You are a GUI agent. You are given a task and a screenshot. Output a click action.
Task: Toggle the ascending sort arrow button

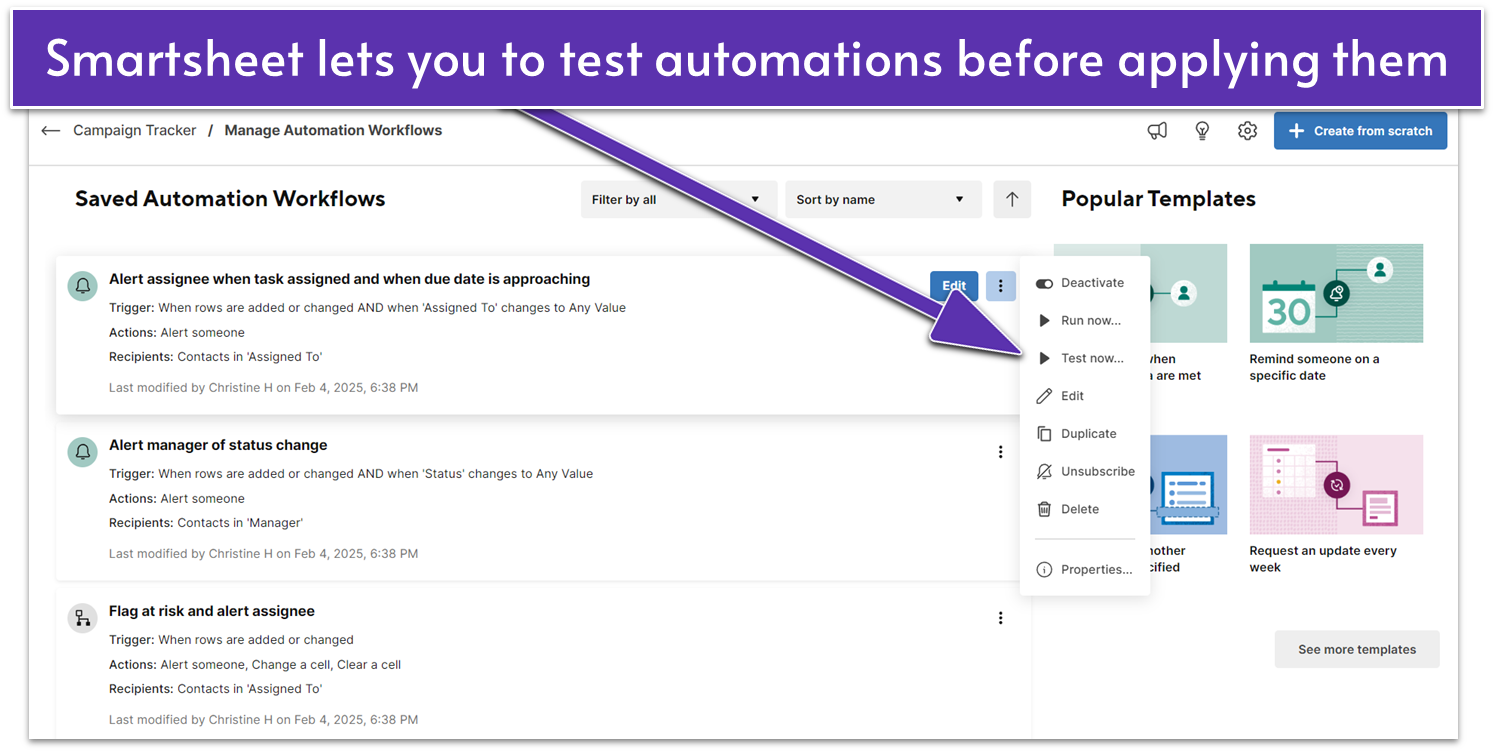[x=1012, y=199]
